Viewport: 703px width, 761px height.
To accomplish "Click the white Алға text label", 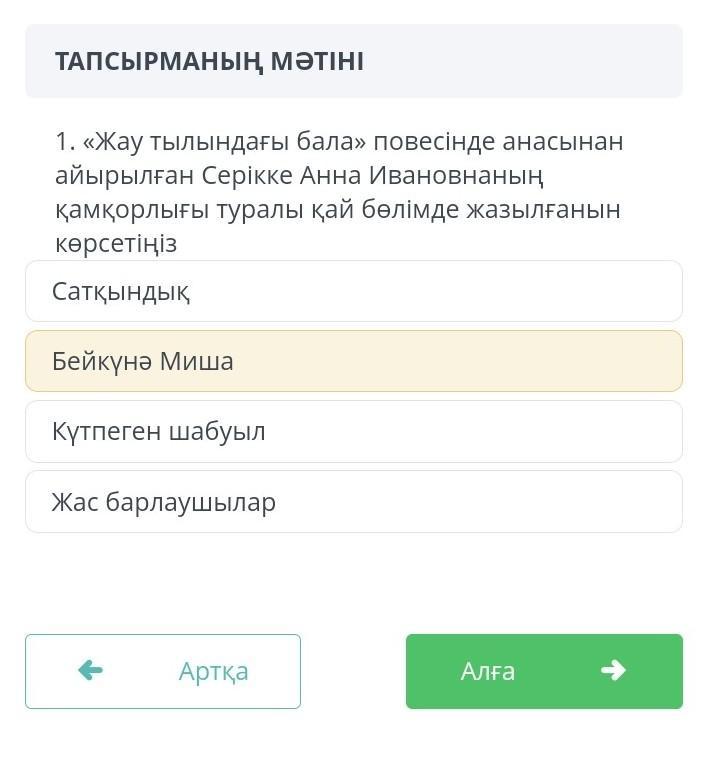I will click(487, 672).
